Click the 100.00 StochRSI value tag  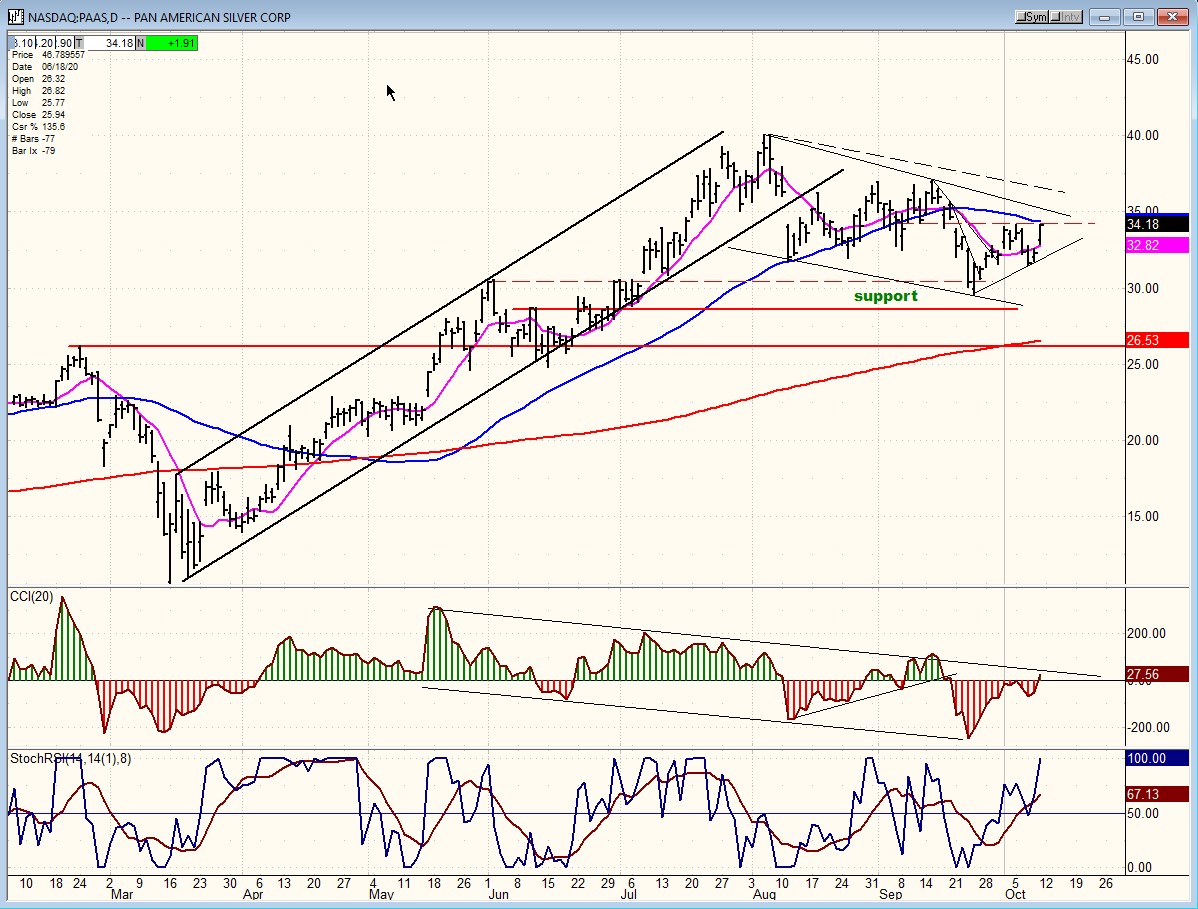pyautogui.click(x=1157, y=758)
